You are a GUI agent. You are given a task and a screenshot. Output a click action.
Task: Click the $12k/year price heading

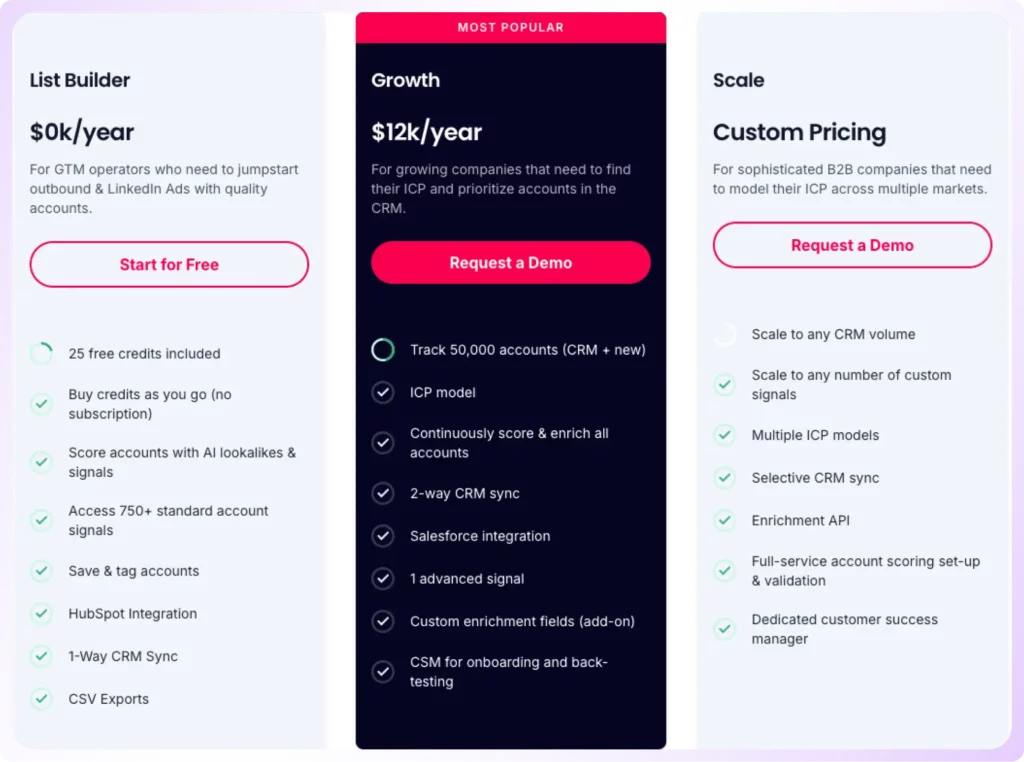426,132
